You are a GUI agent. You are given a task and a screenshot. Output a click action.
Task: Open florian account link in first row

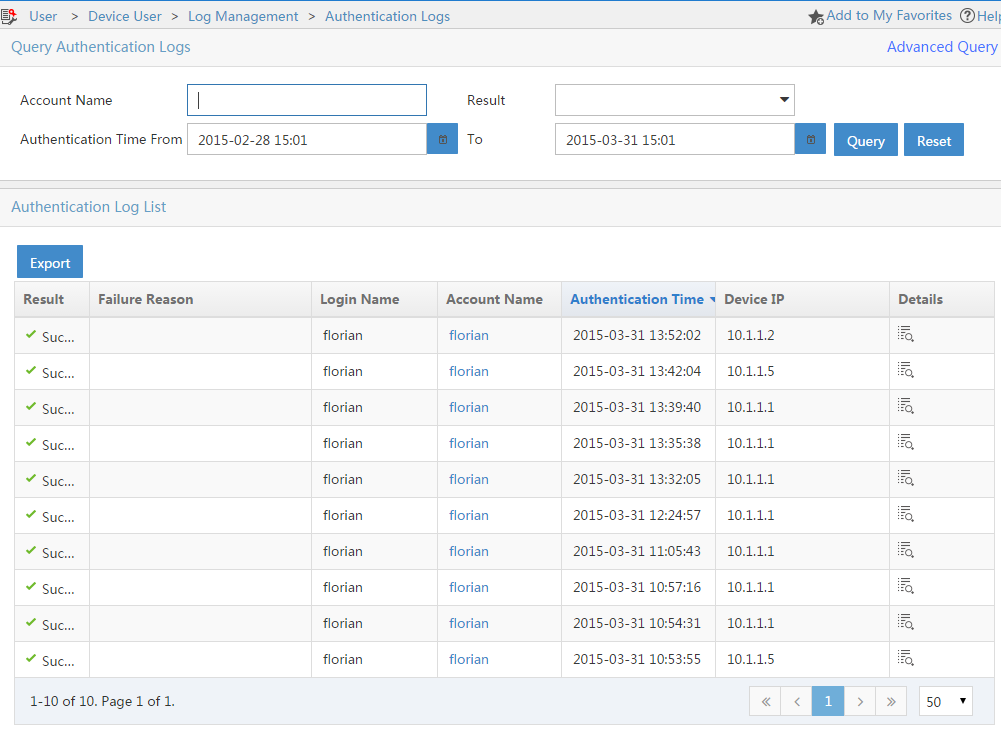(x=469, y=335)
